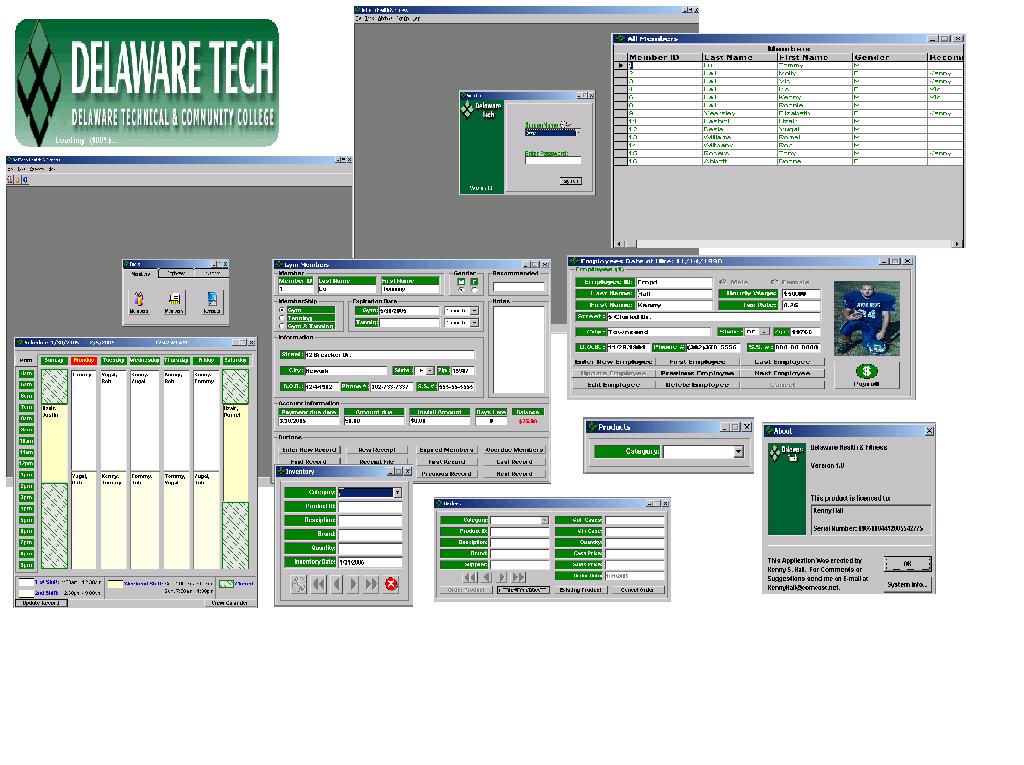
Task: Open the Category dropdown in Order window
Action: pos(545,521)
